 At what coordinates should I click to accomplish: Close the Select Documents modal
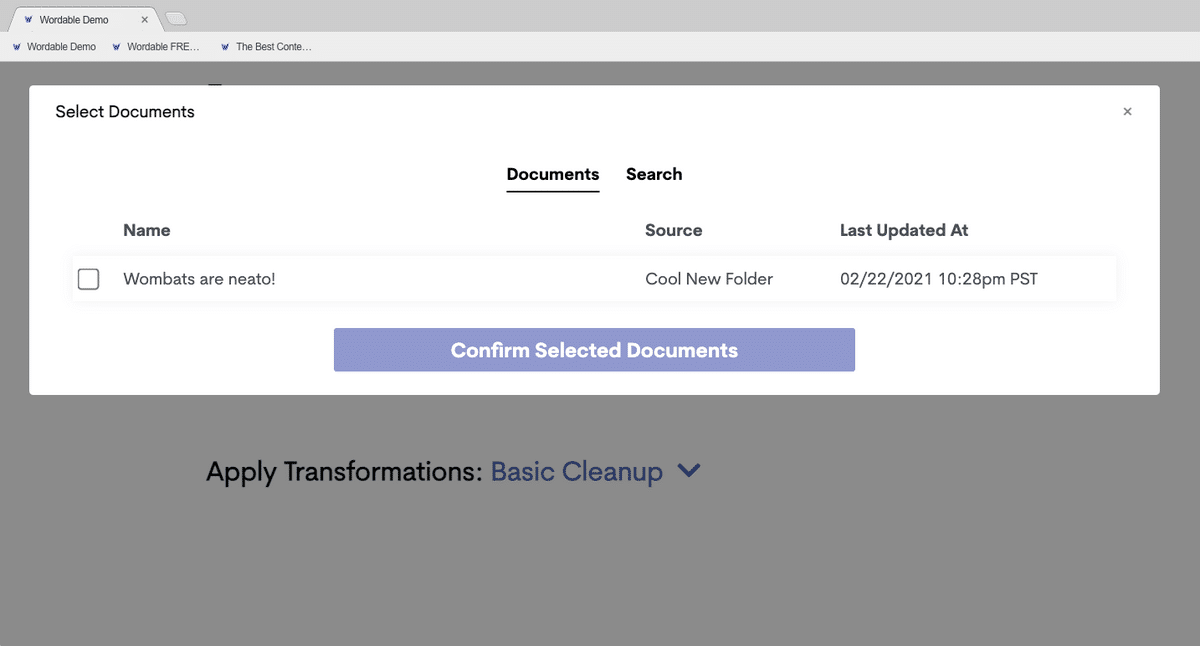1127,111
